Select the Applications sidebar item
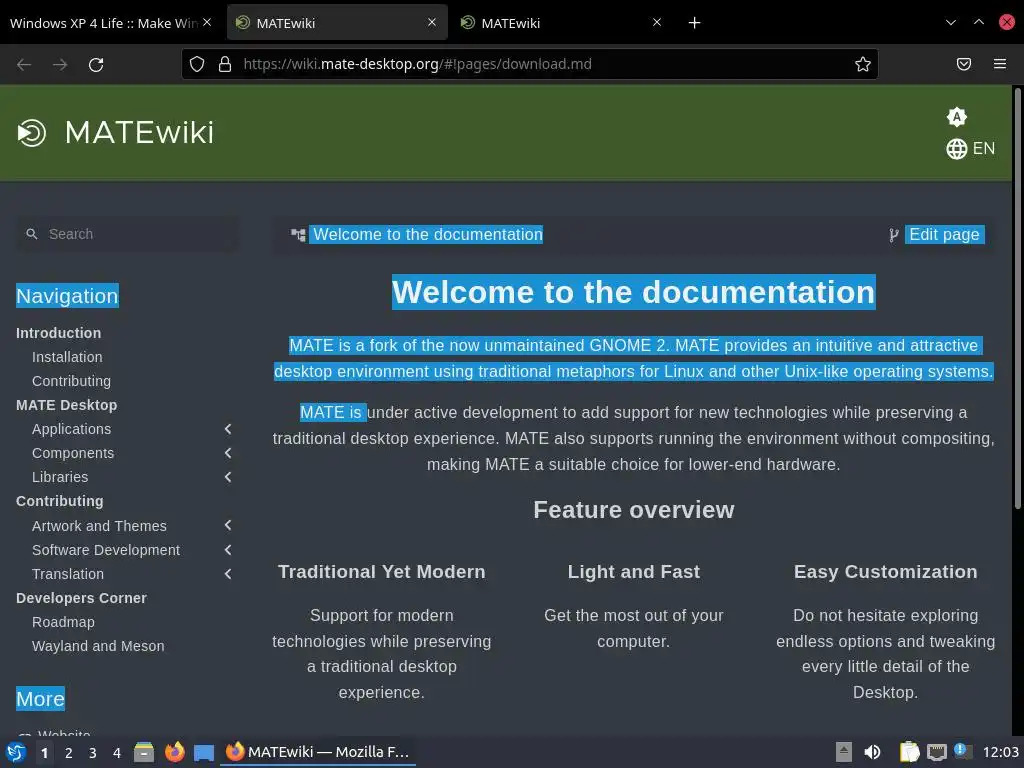The image size is (1024, 768). pos(71,429)
